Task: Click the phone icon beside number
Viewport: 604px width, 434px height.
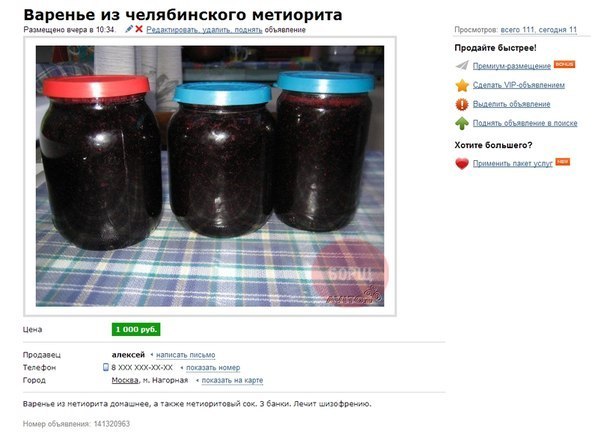Action: [106, 367]
